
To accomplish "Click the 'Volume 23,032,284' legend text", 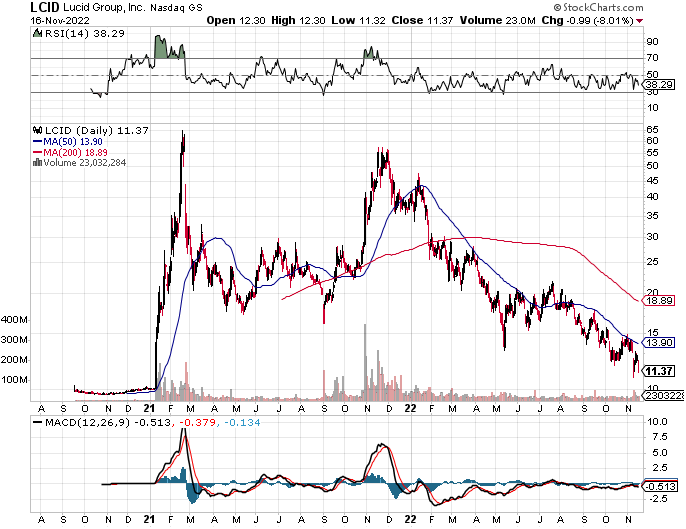I will click(84, 163).
